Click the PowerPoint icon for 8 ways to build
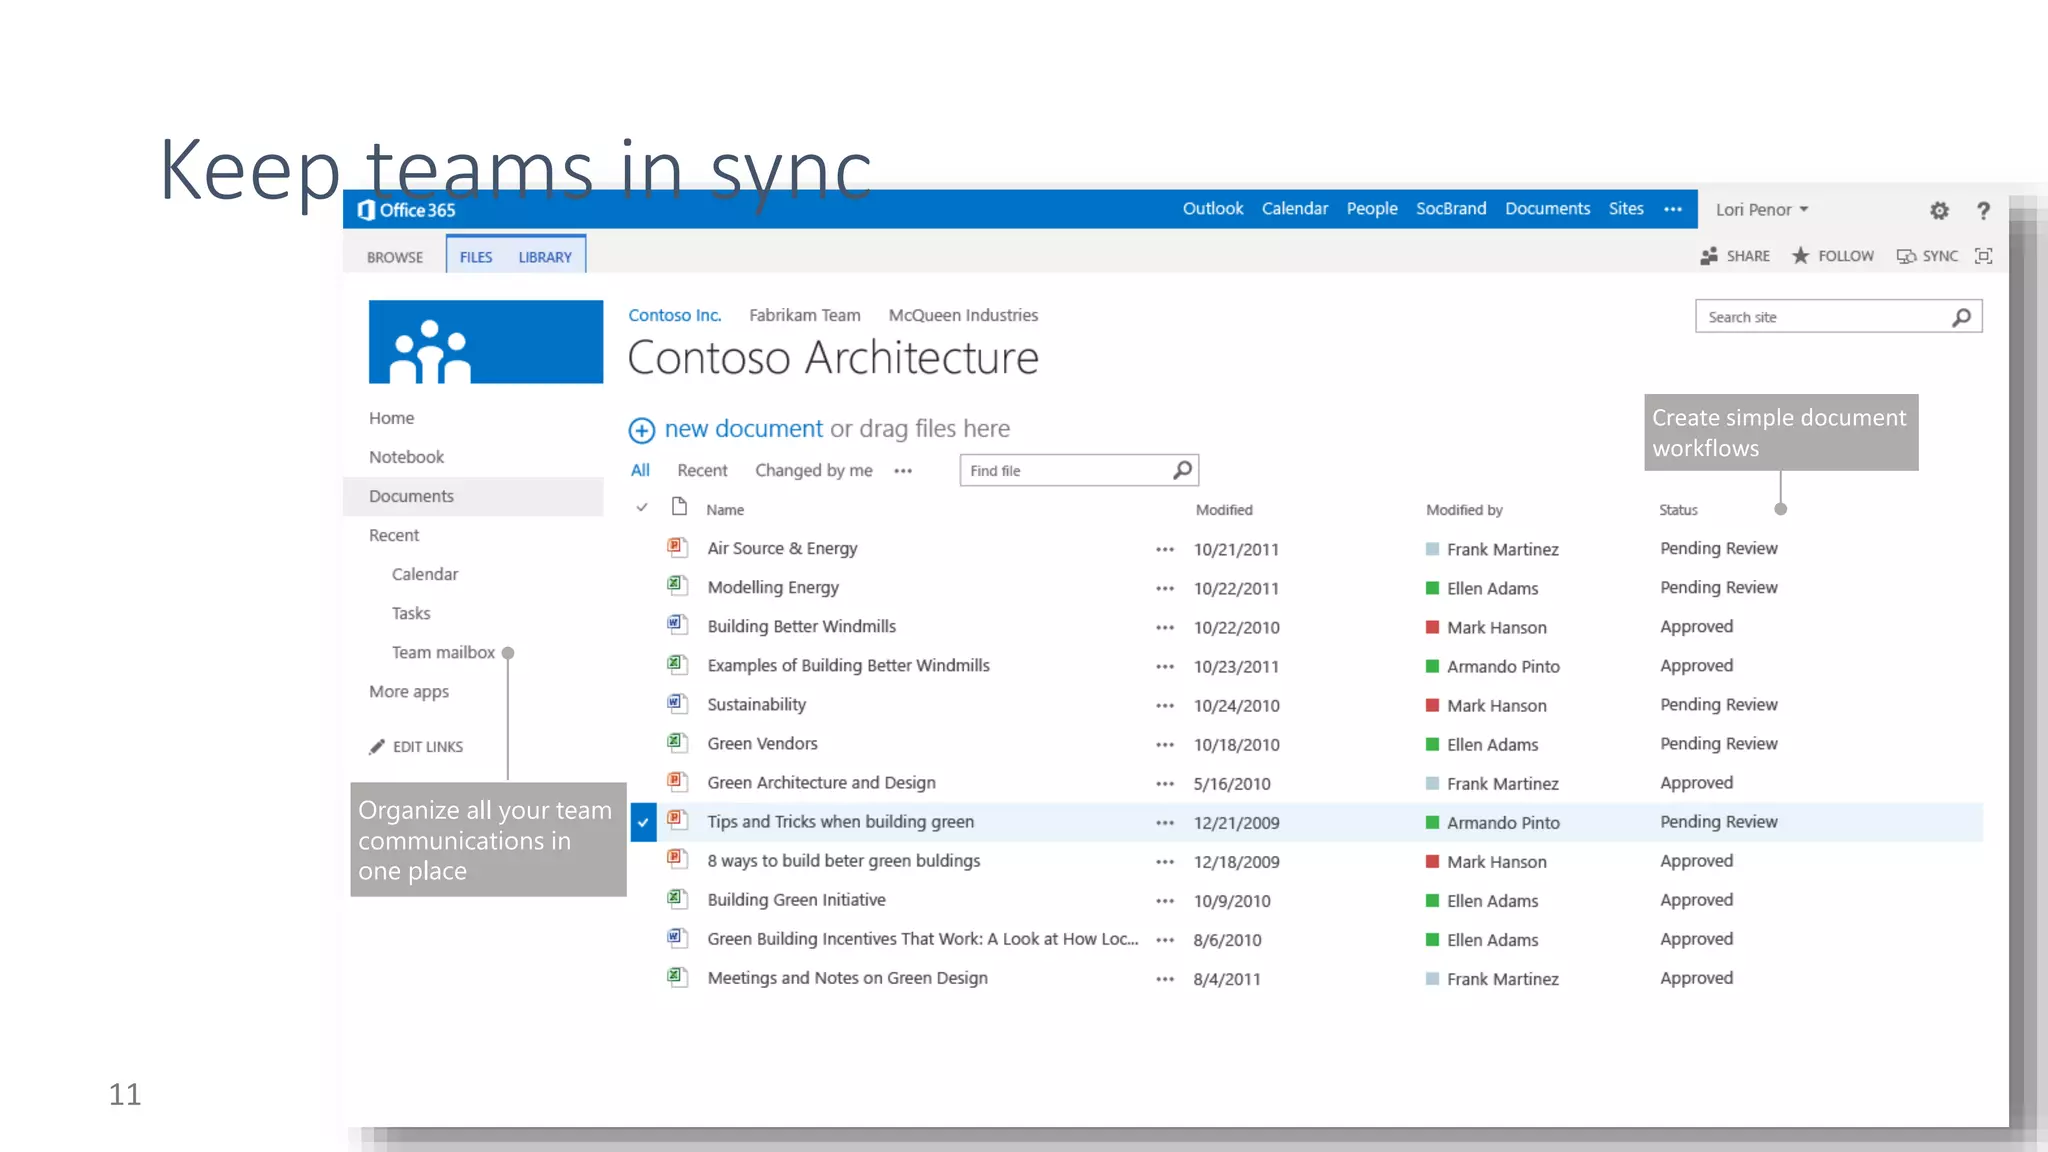The height and width of the screenshot is (1152, 2048). pos(677,859)
